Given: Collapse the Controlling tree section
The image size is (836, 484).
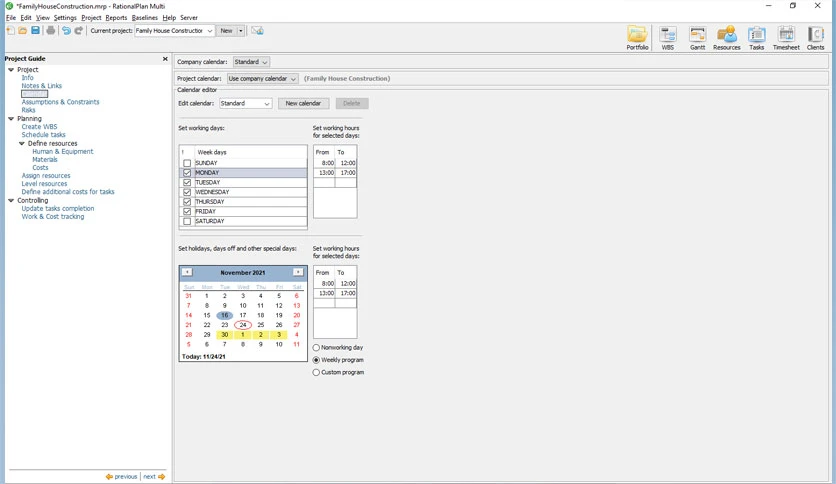Looking at the screenshot, I should click(x=11, y=200).
